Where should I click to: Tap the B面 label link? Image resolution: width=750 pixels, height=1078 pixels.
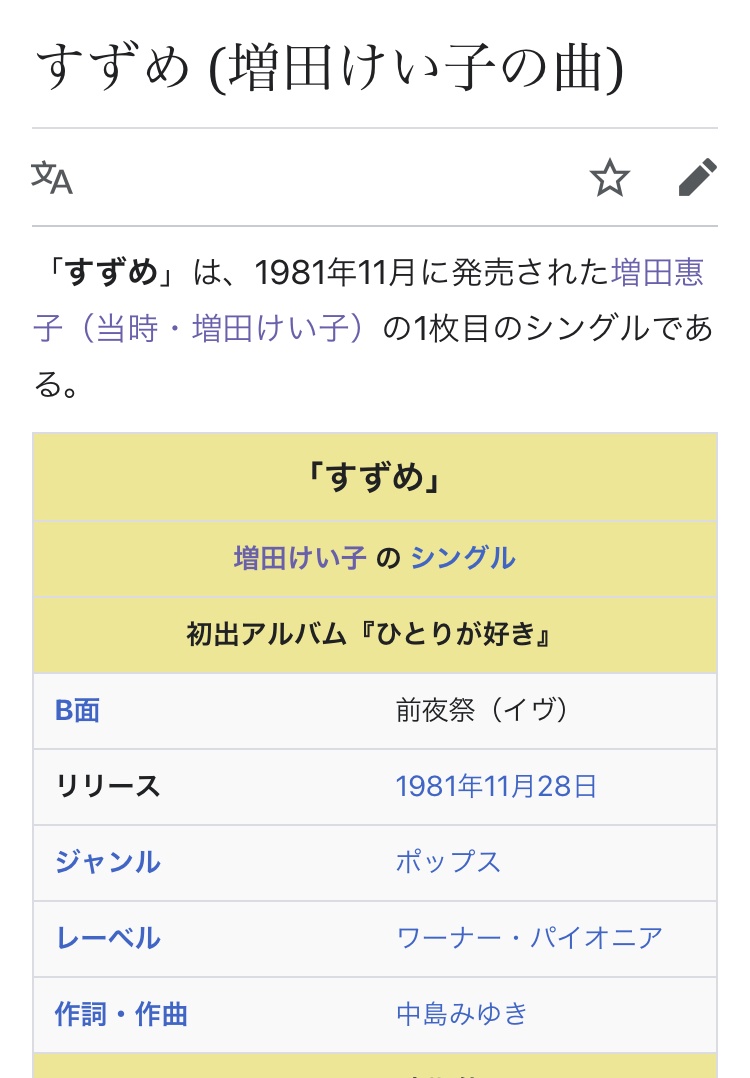77,711
